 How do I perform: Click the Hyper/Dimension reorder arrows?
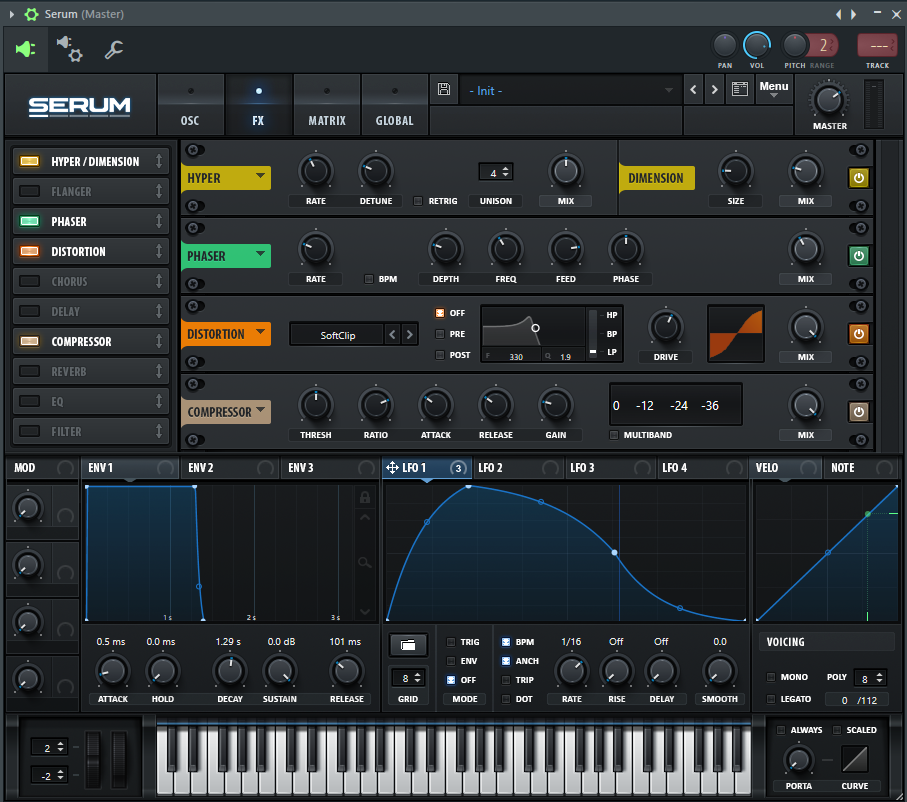click(x=159, y=161)
